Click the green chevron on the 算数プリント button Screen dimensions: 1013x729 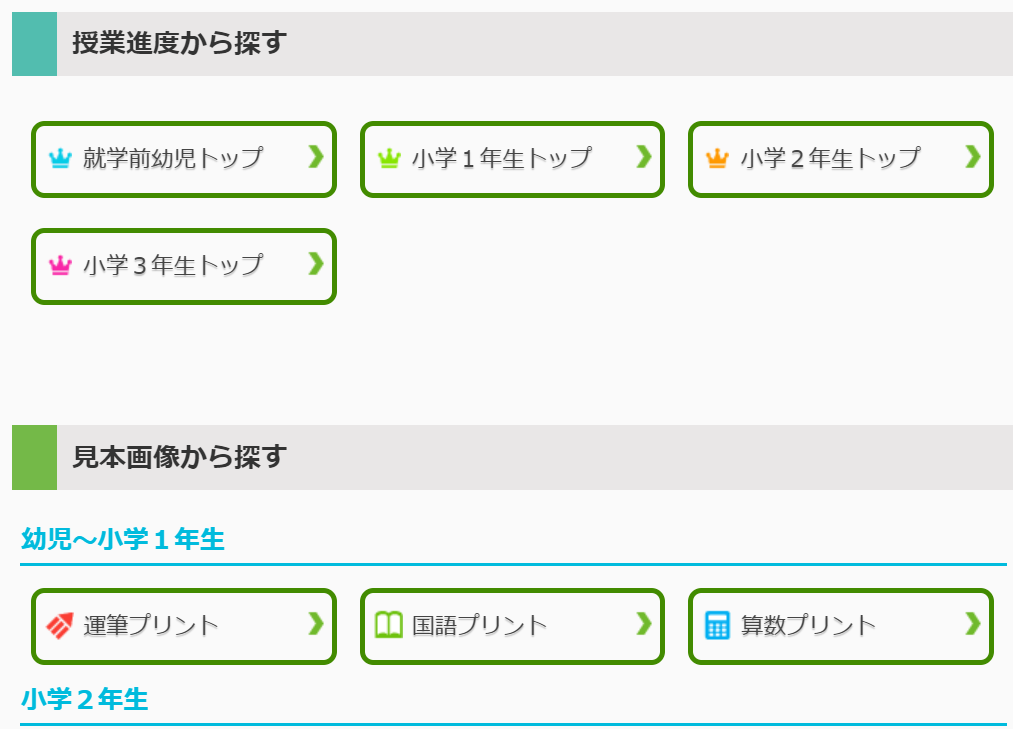(x=973, y=624)
